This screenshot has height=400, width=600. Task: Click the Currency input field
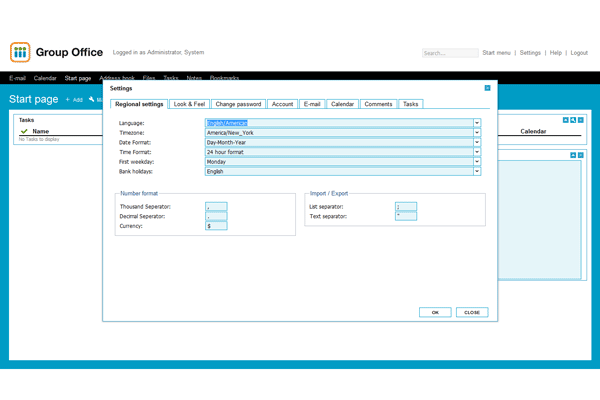[216, 226]
